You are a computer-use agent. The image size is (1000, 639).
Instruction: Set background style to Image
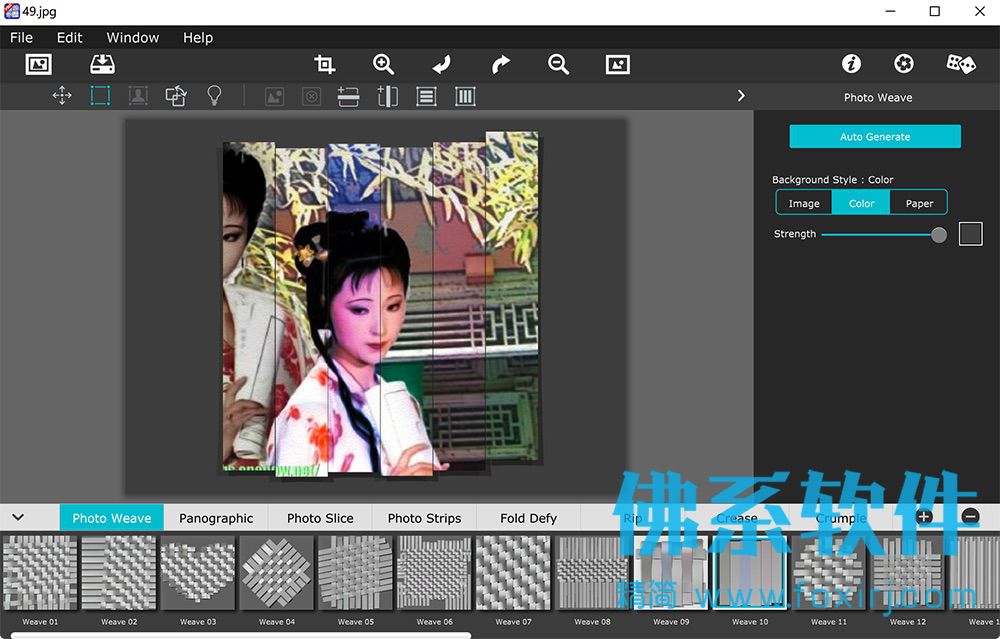pyautogui.click(x=804, y=203)
